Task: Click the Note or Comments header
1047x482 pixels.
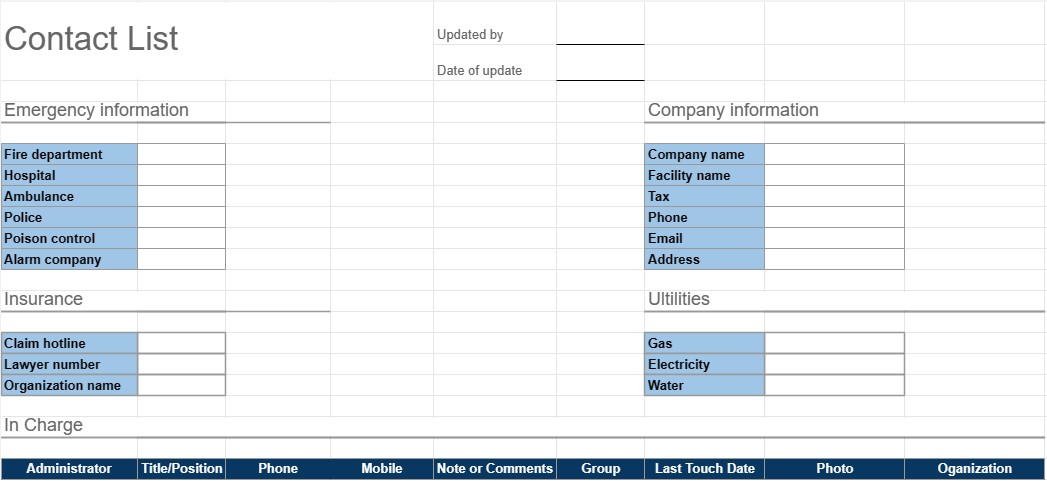Action: coord(494,468)
